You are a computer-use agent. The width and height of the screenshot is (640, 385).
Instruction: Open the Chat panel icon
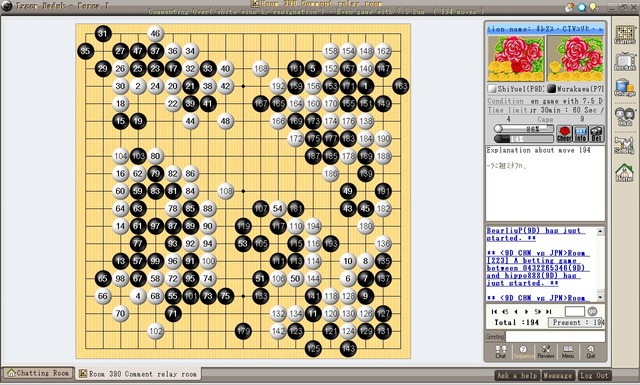pos(501,352)
